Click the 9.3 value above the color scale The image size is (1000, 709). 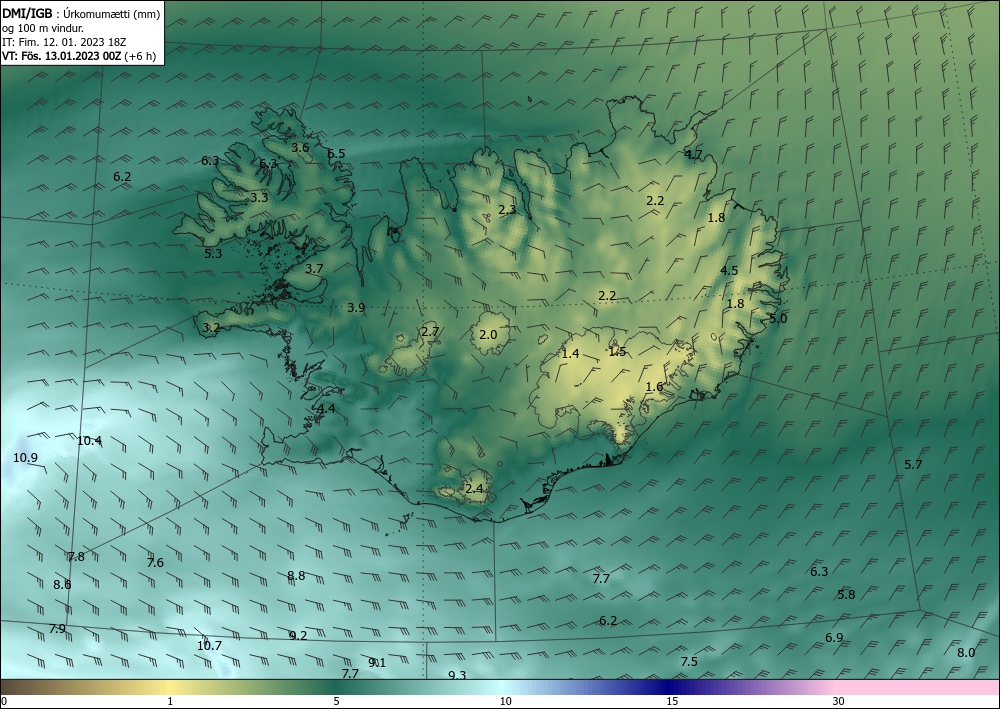(457, 675)
